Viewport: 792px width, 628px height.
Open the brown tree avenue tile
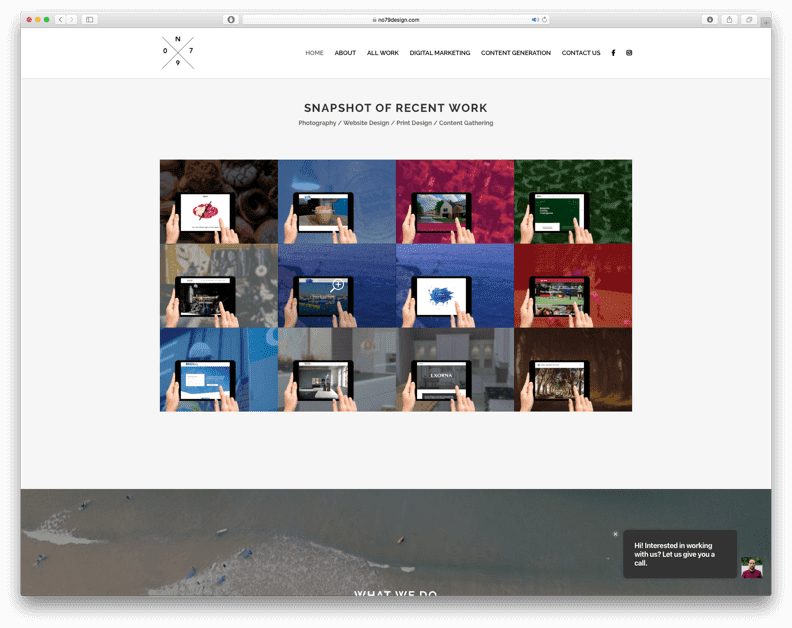point(573,369)
